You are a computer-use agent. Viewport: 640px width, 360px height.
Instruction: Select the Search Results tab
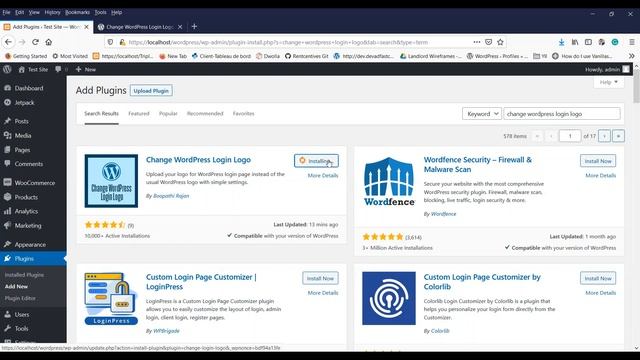click(x=101, y=113)
